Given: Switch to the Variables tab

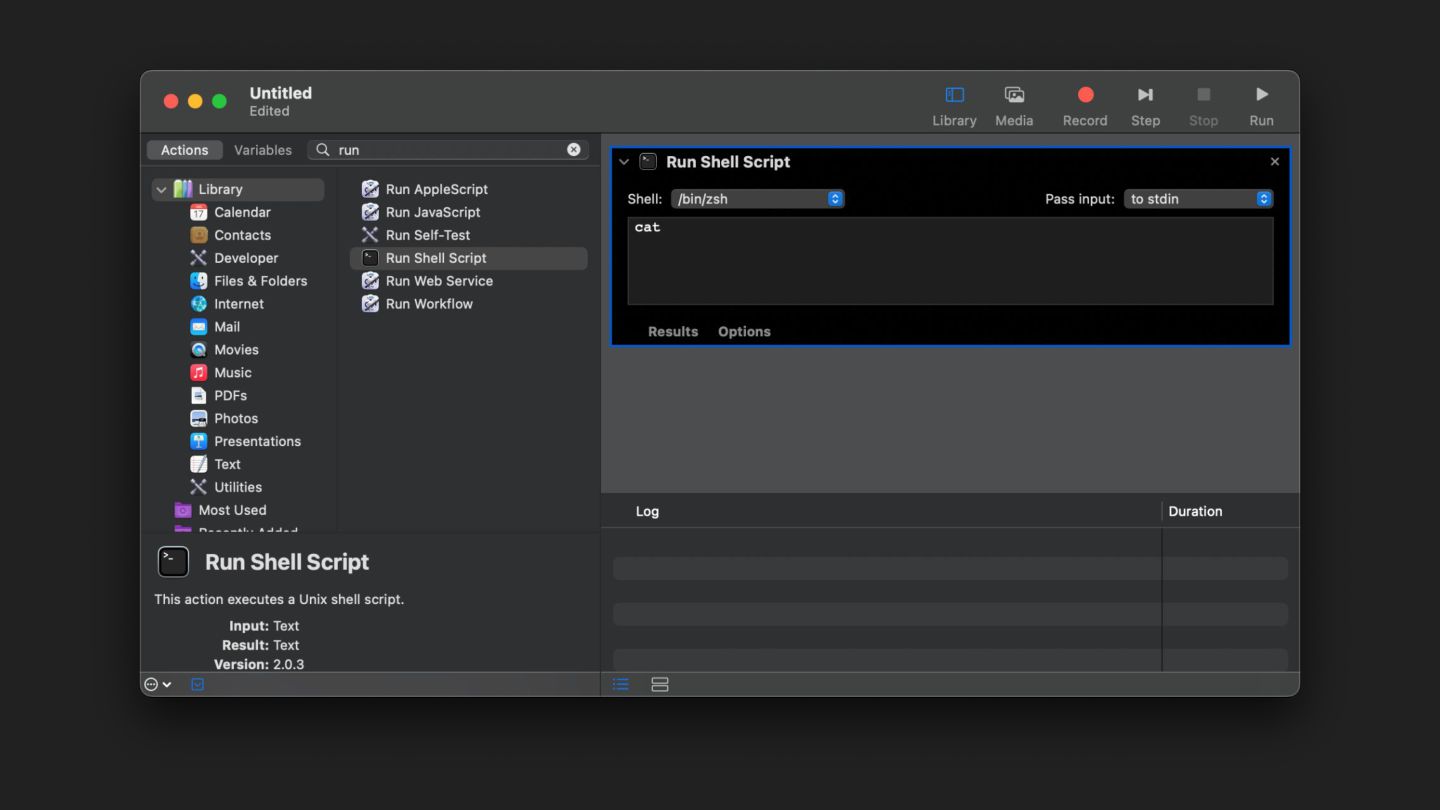Looking at the screenshot, I should point(263,150).
